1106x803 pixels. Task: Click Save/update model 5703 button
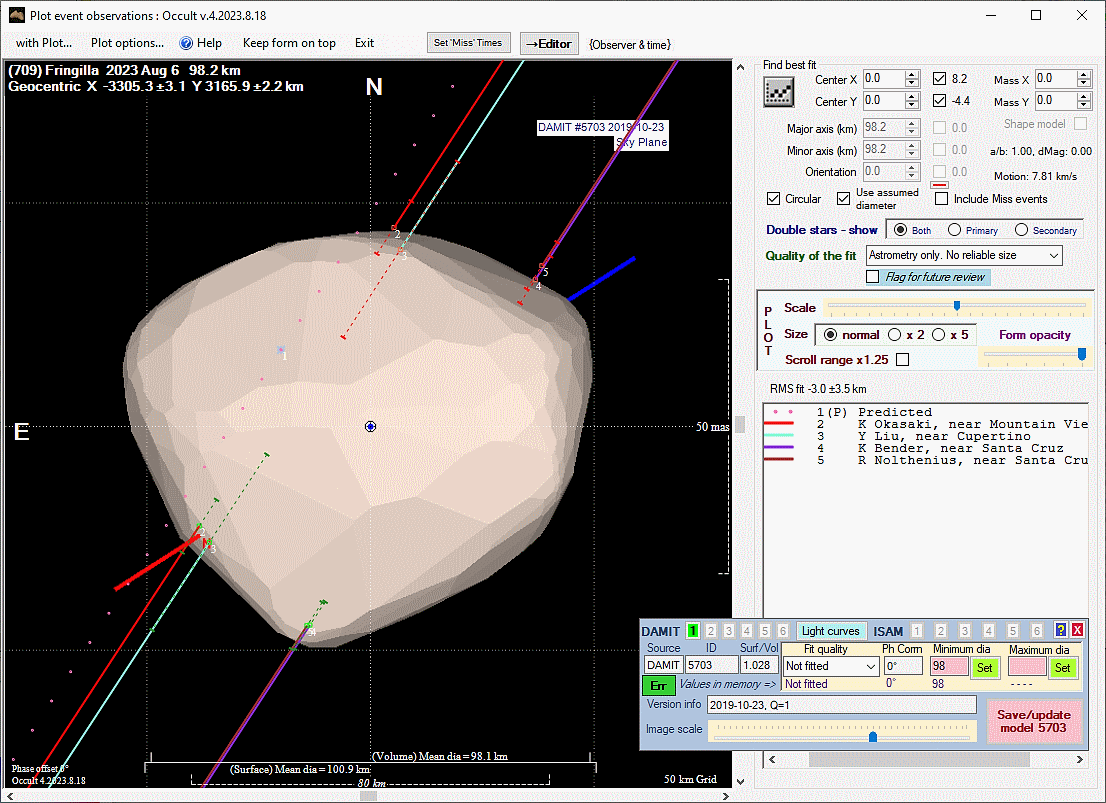pyautogui.click(x=1033, y=721)
